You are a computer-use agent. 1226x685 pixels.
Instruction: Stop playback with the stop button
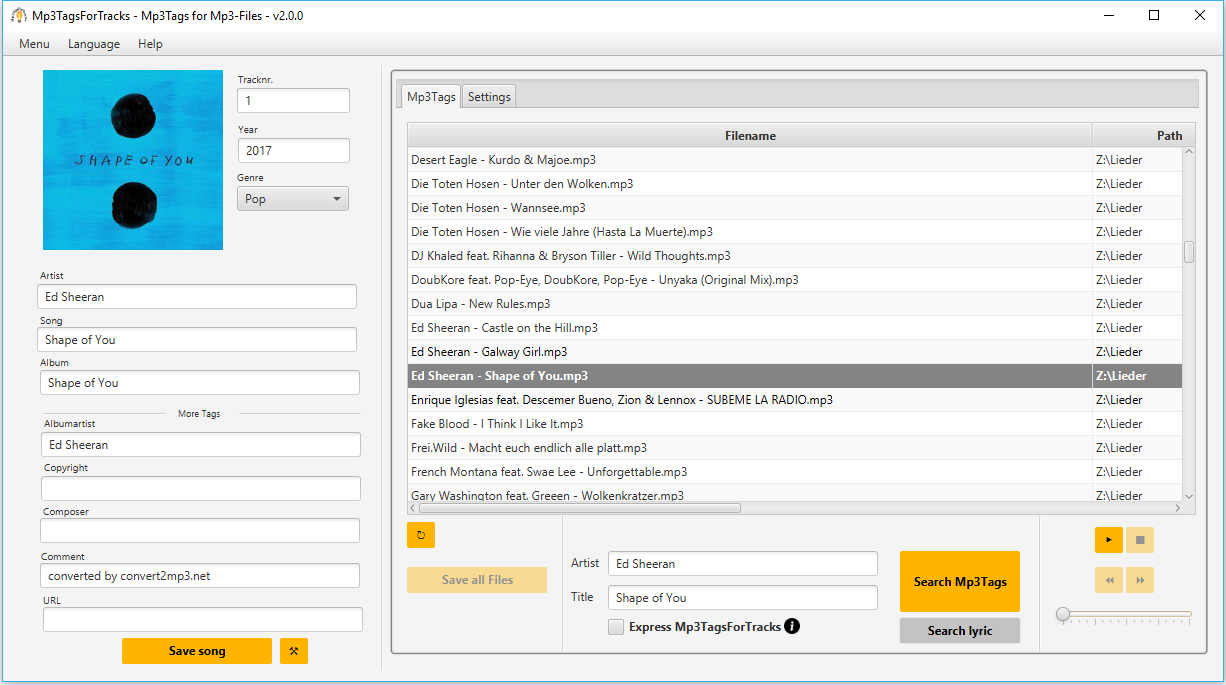tap(1140, 540)
